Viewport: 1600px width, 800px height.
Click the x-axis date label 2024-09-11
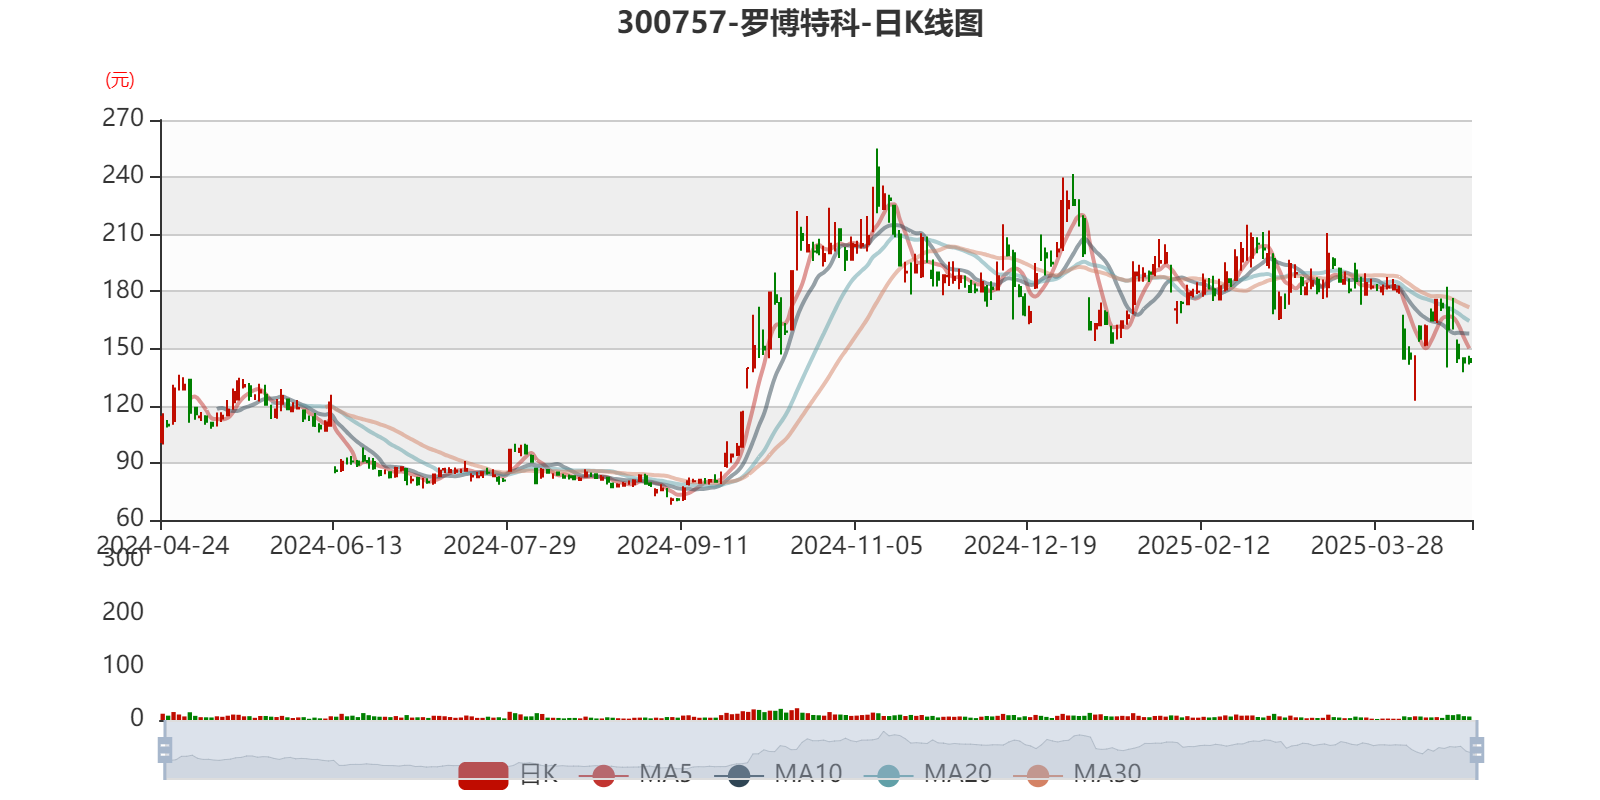click(x=683, y=546)
